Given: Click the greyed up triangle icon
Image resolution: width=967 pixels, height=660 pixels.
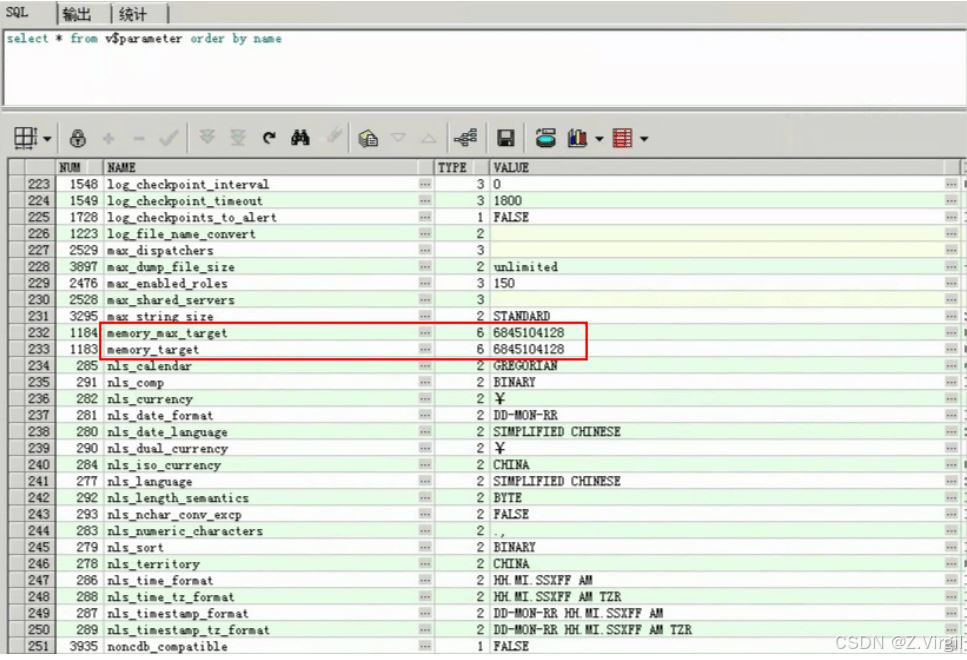Looking at the screenshot, I should point(429,138).
